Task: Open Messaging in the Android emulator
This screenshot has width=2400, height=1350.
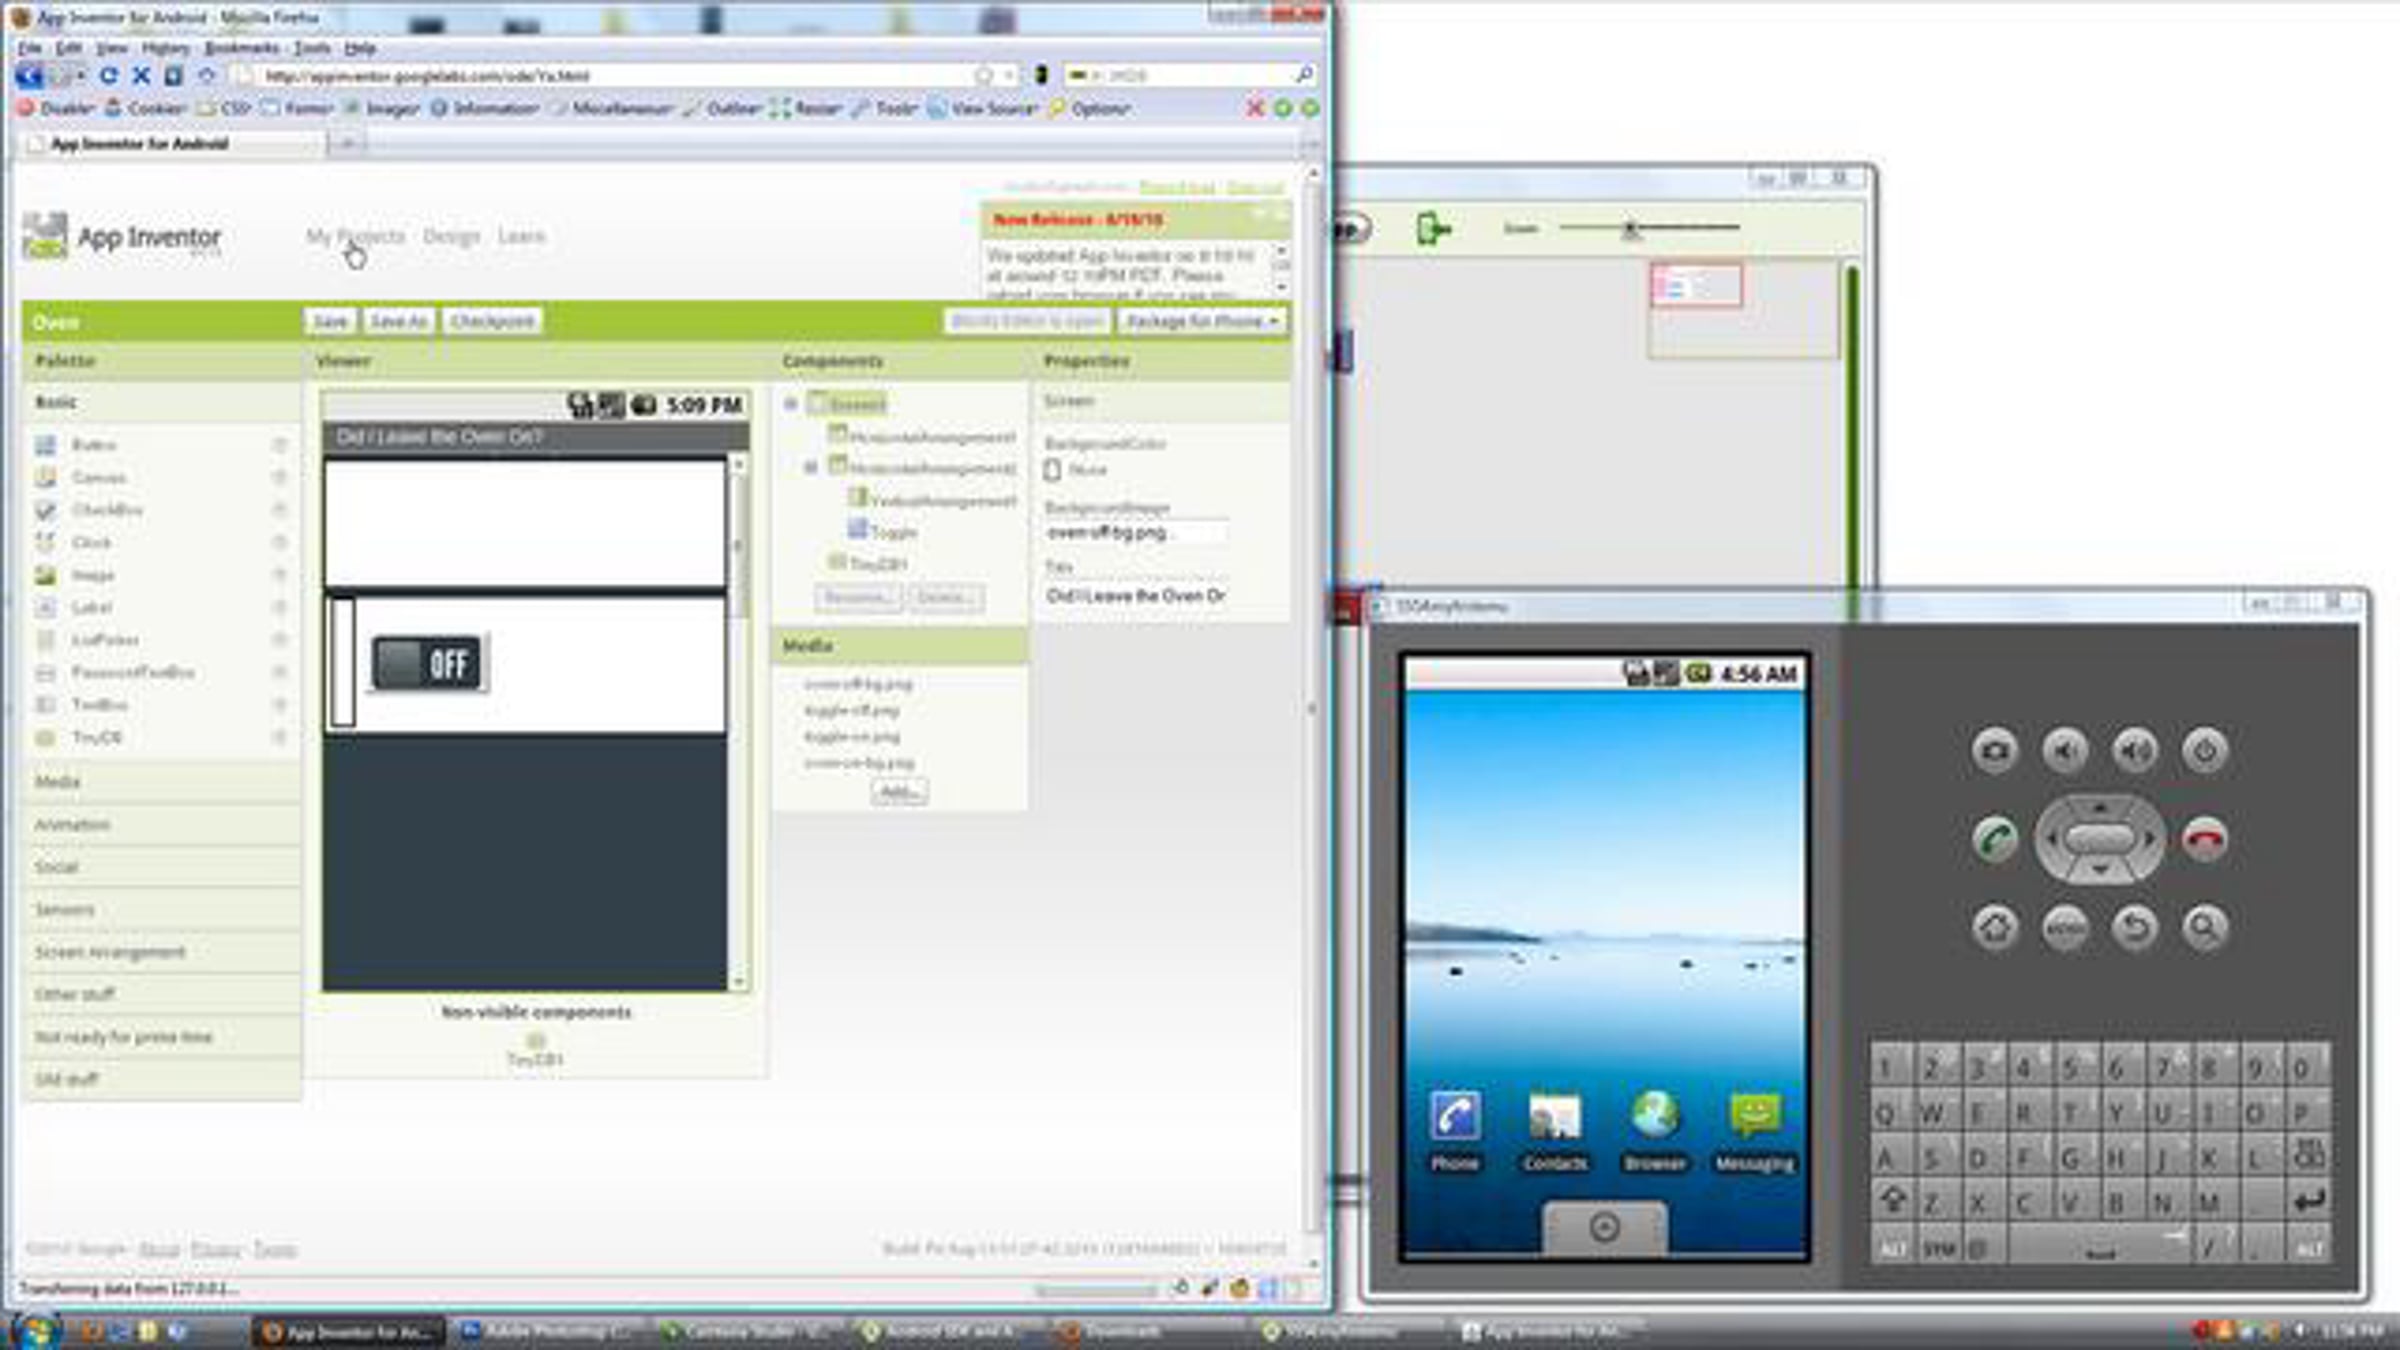Action: 1755,1130
